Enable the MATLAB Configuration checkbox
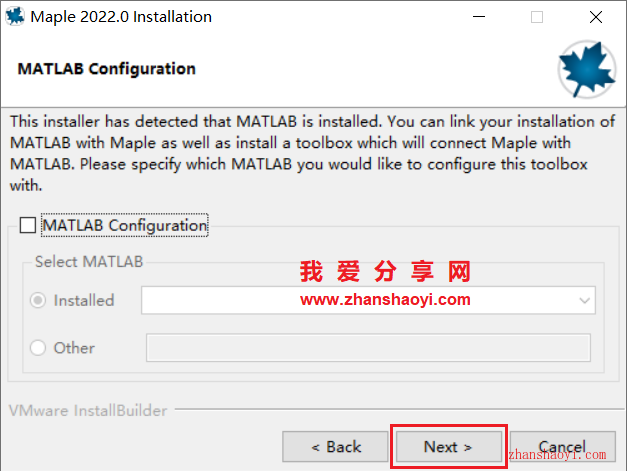This screenshot has height=471, width=627. [x=28, y=225]
